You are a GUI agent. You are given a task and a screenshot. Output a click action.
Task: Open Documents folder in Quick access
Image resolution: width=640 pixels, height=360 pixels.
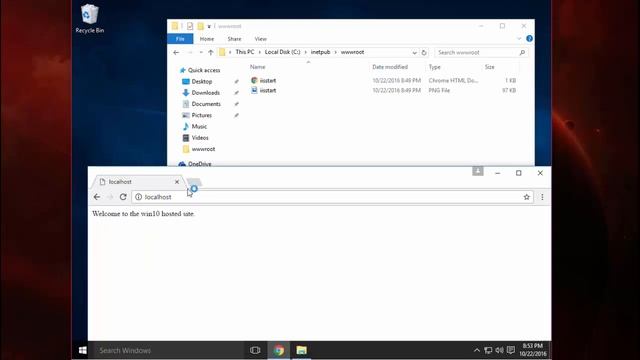206,104
